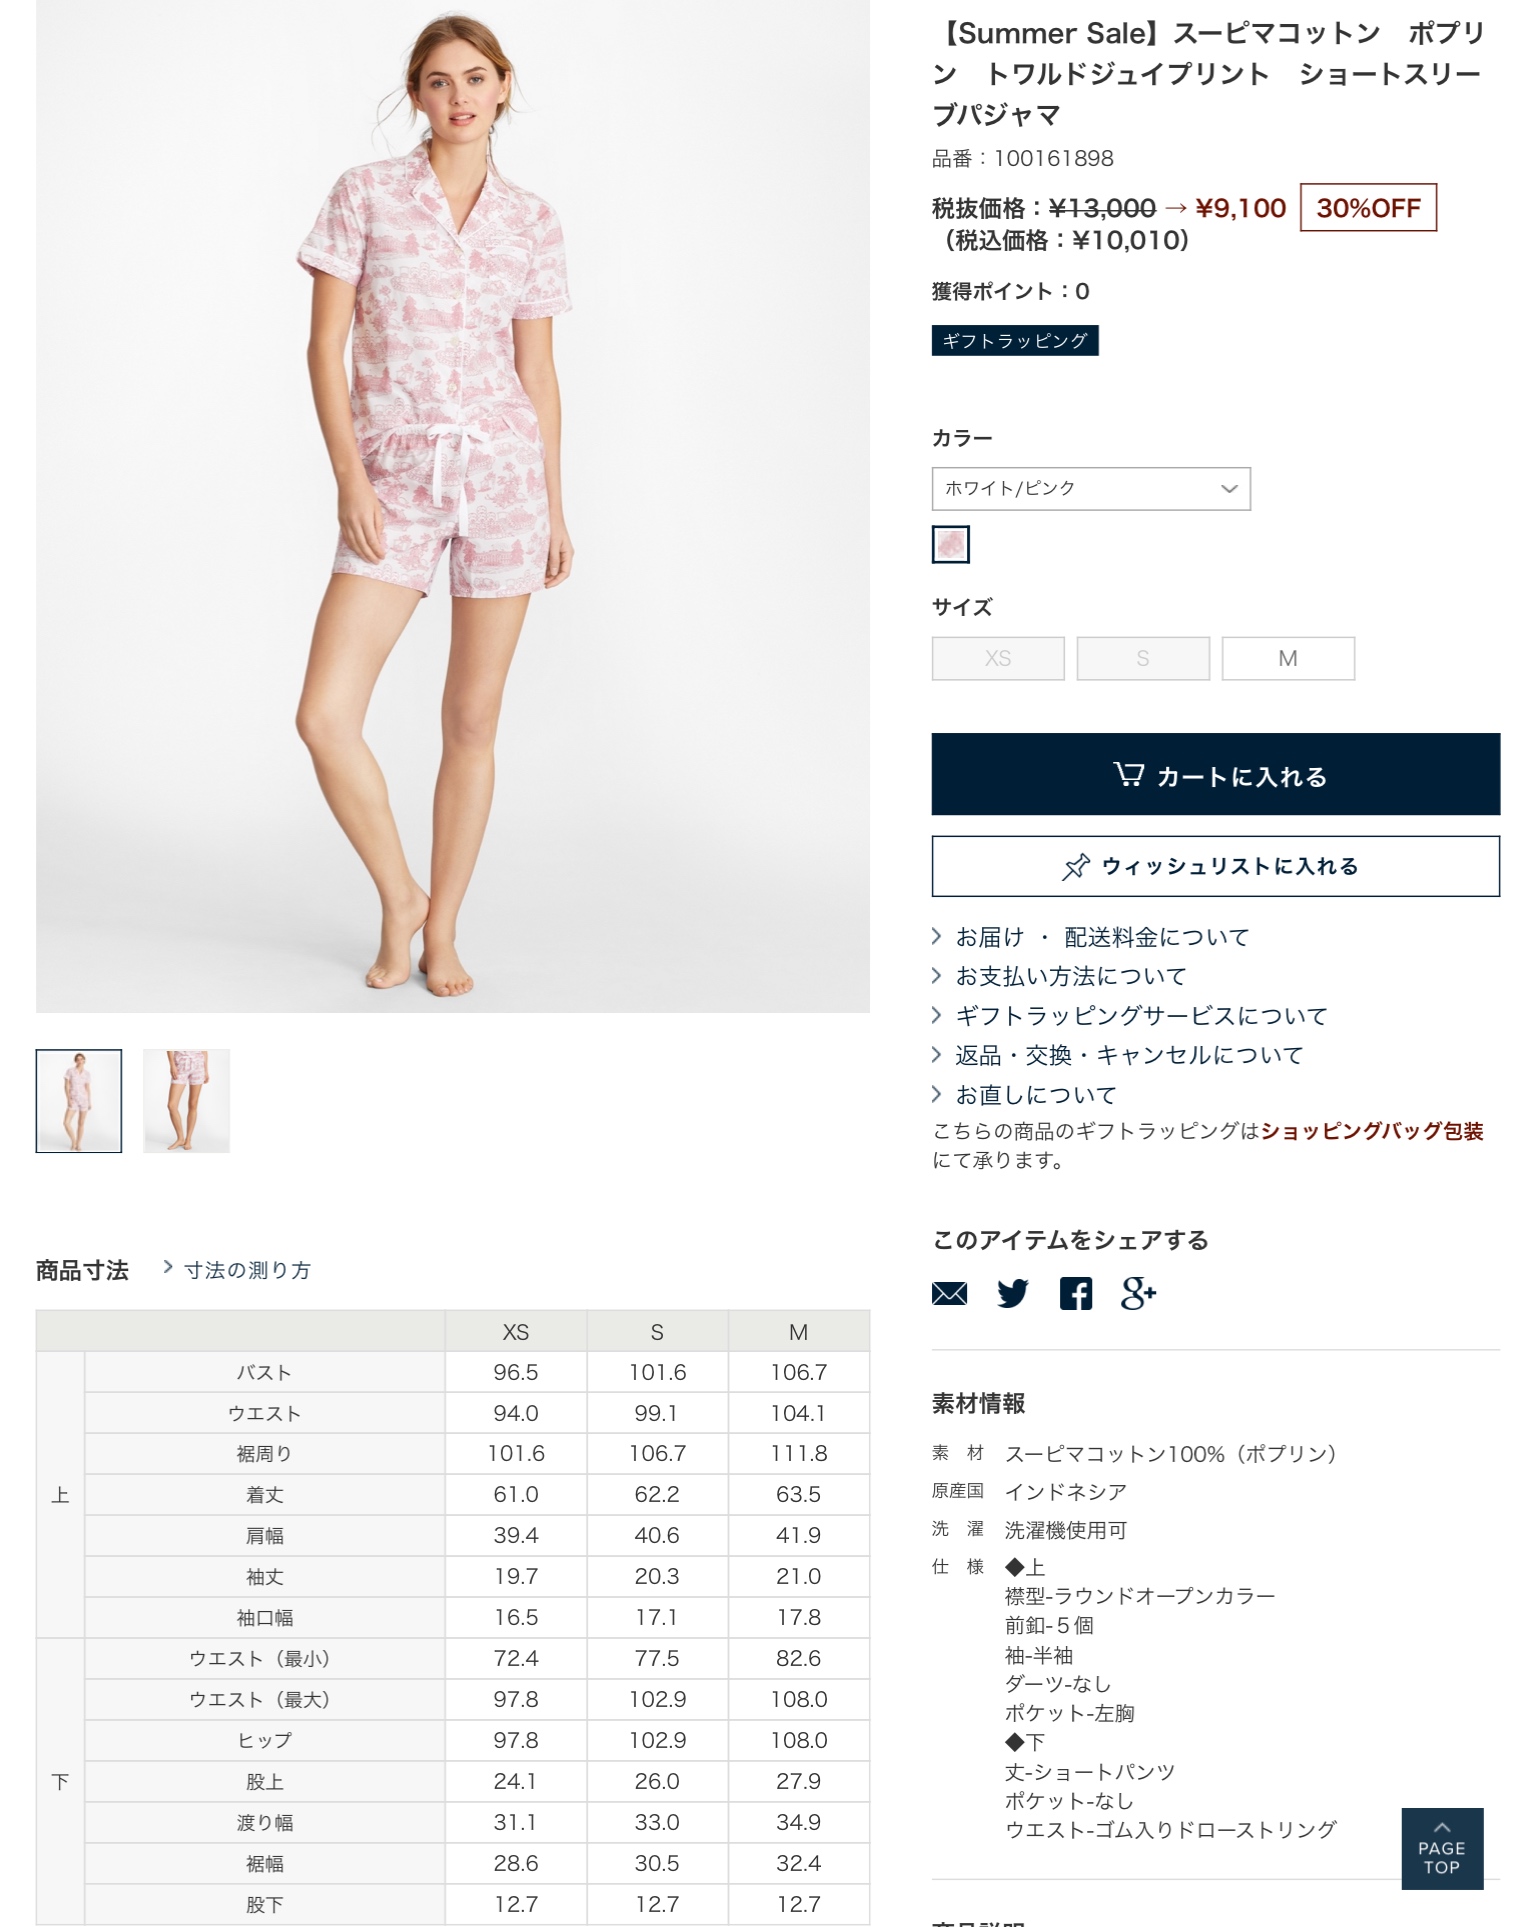Add to wishlist with ウィッシュリストに入れる
The width and height of the screenshot is (1536, 1927).
(x=1216, y=866)
